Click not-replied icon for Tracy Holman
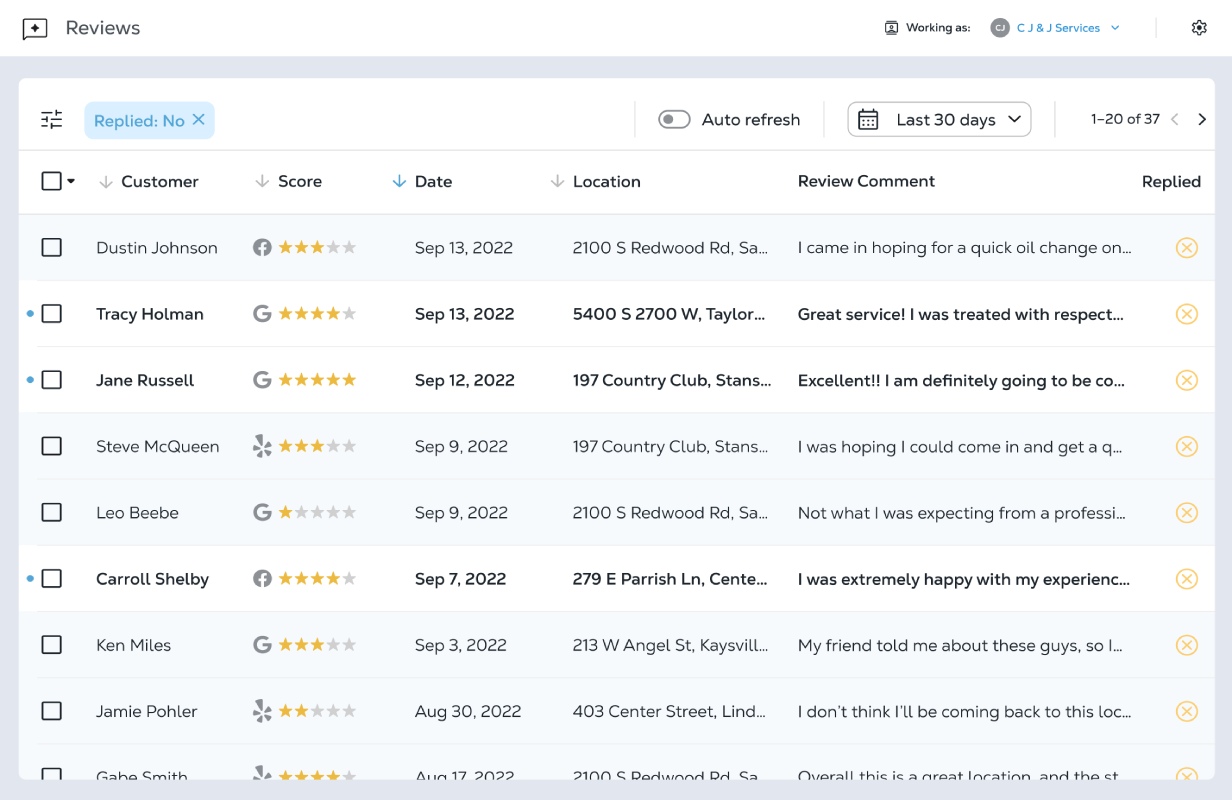 click(1187, 314)
